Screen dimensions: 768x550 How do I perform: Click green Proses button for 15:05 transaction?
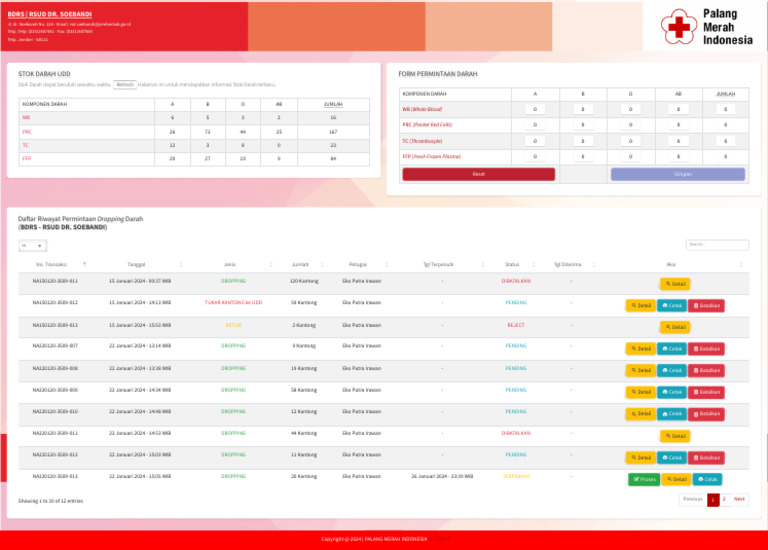click(x=644, y=479)
